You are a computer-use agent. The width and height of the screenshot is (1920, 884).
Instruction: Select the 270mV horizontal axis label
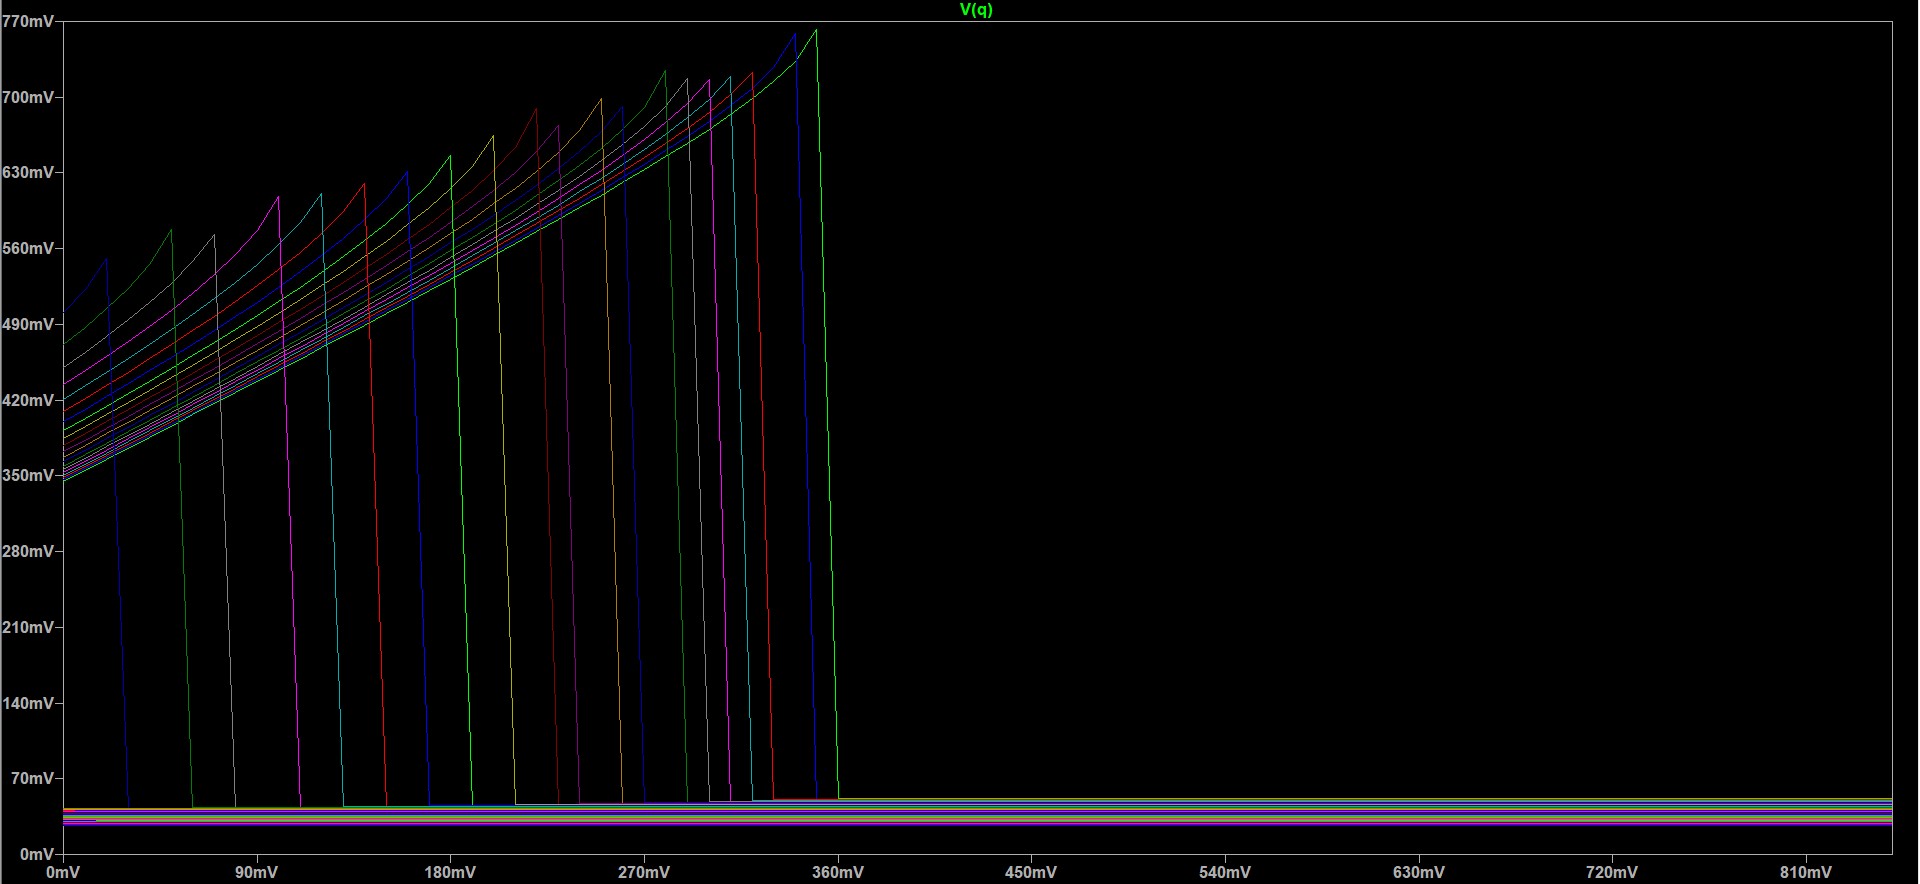tap(644, 872)
